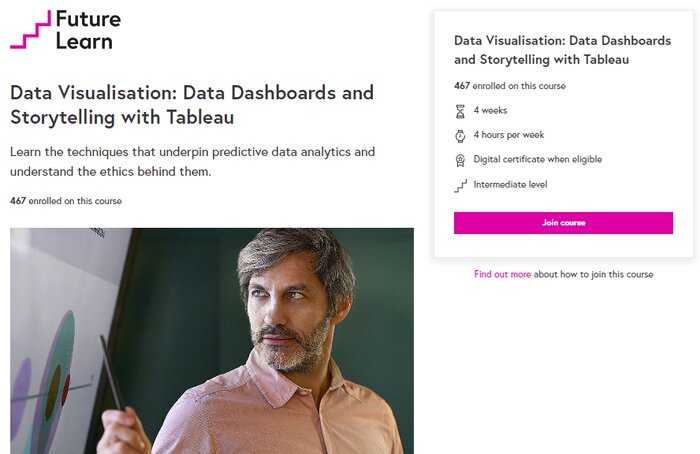Click the certificate ribbon icon
The image size is (700, 454).
coord(460,160)
